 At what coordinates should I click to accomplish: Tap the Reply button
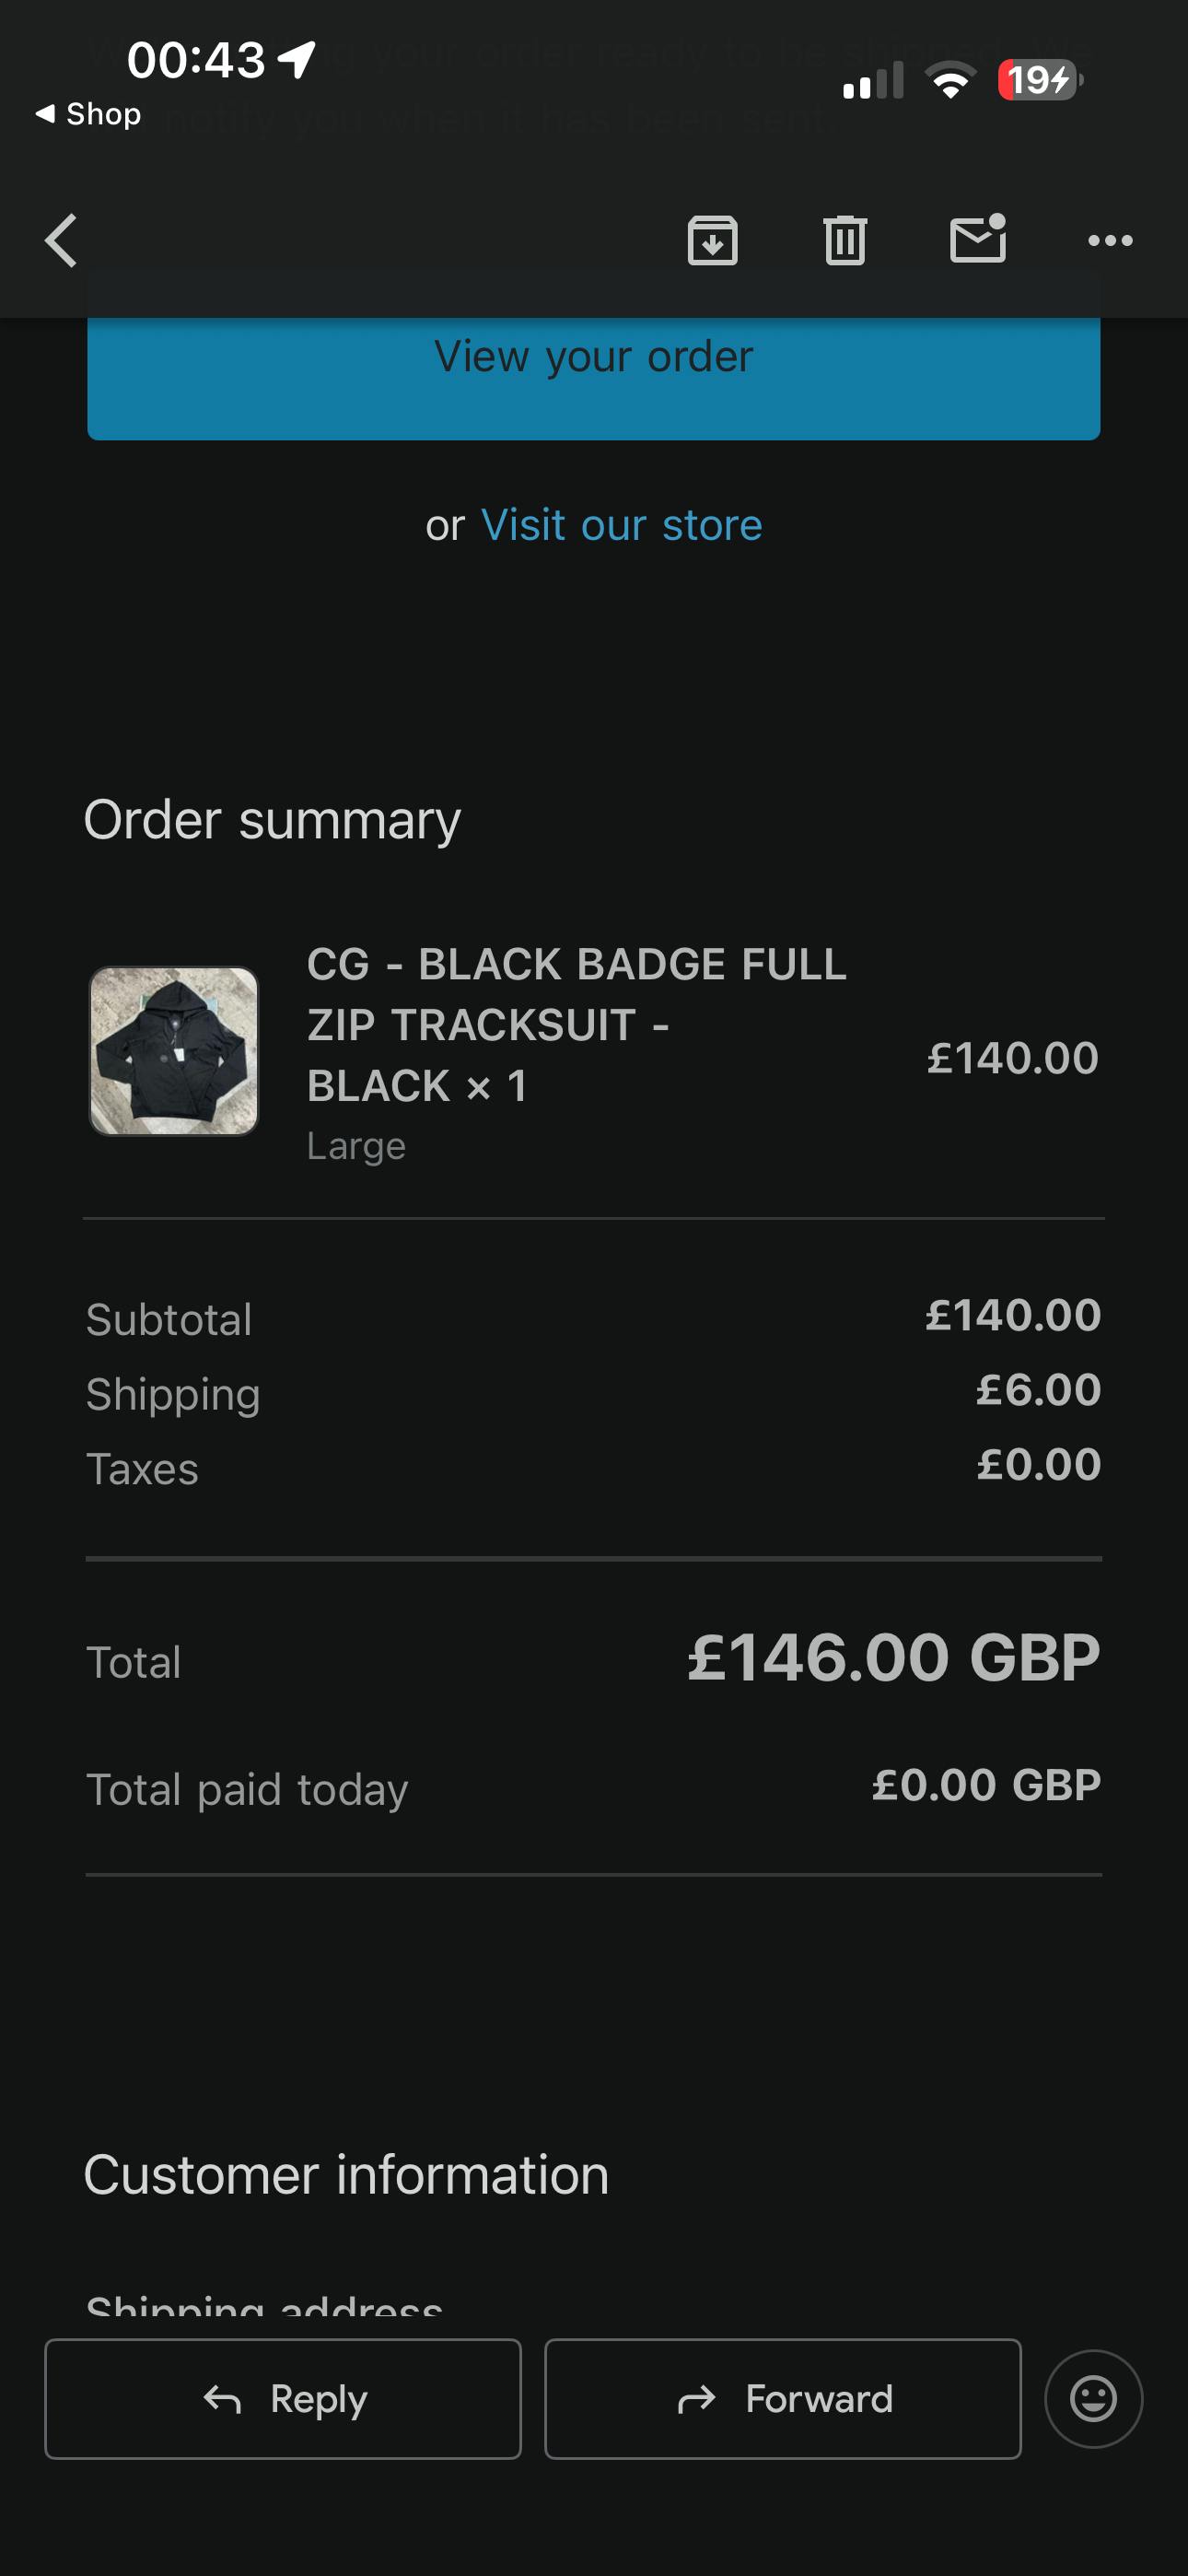click(x=283, y=2398)
